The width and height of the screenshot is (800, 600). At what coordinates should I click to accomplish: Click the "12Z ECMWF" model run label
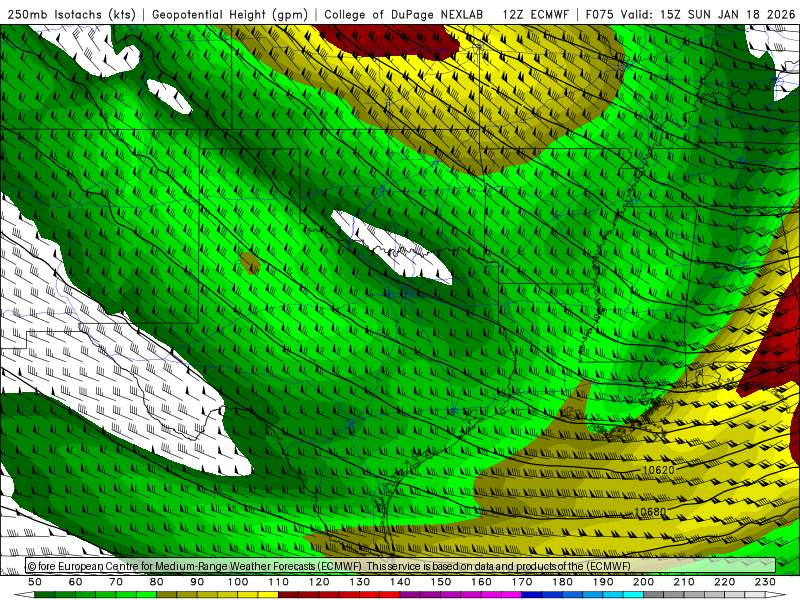click(x=535, y=15)
